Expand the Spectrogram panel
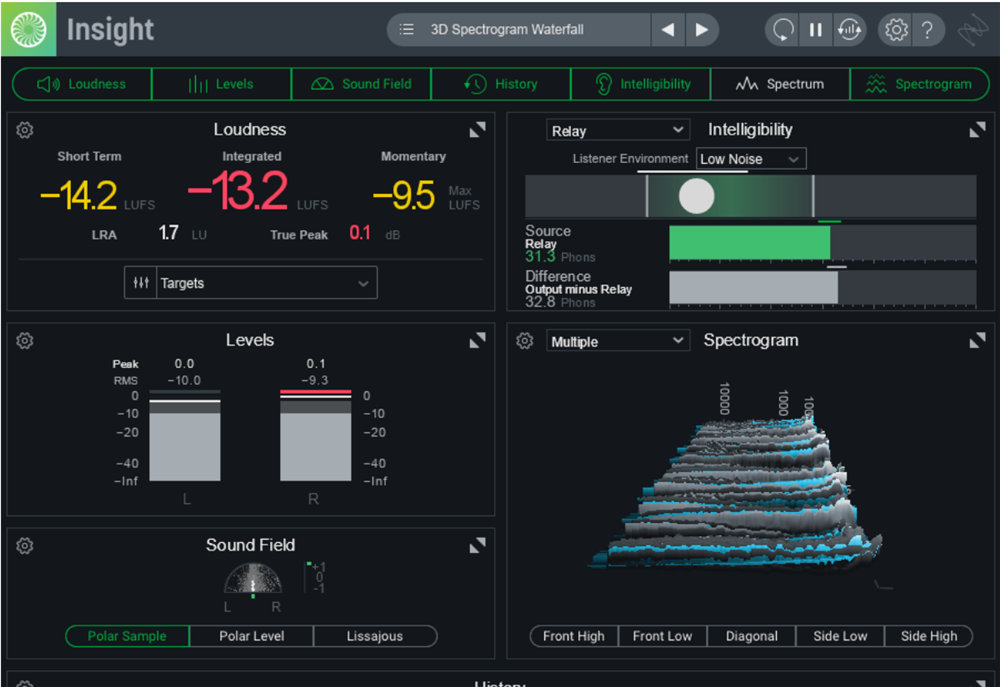Viewport: 1000px width, 687px height. (x=978, y=341)
